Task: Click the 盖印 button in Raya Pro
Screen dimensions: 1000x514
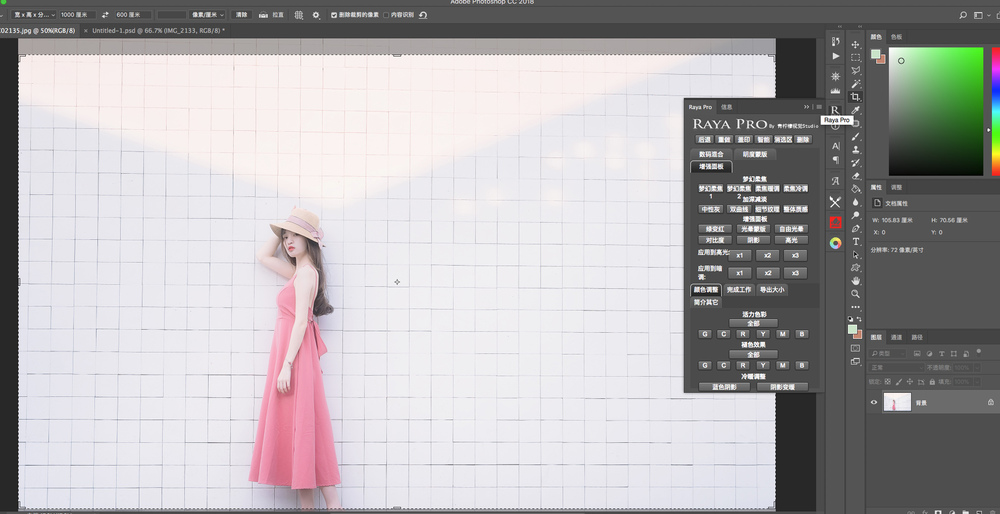Action: (744, 140)
